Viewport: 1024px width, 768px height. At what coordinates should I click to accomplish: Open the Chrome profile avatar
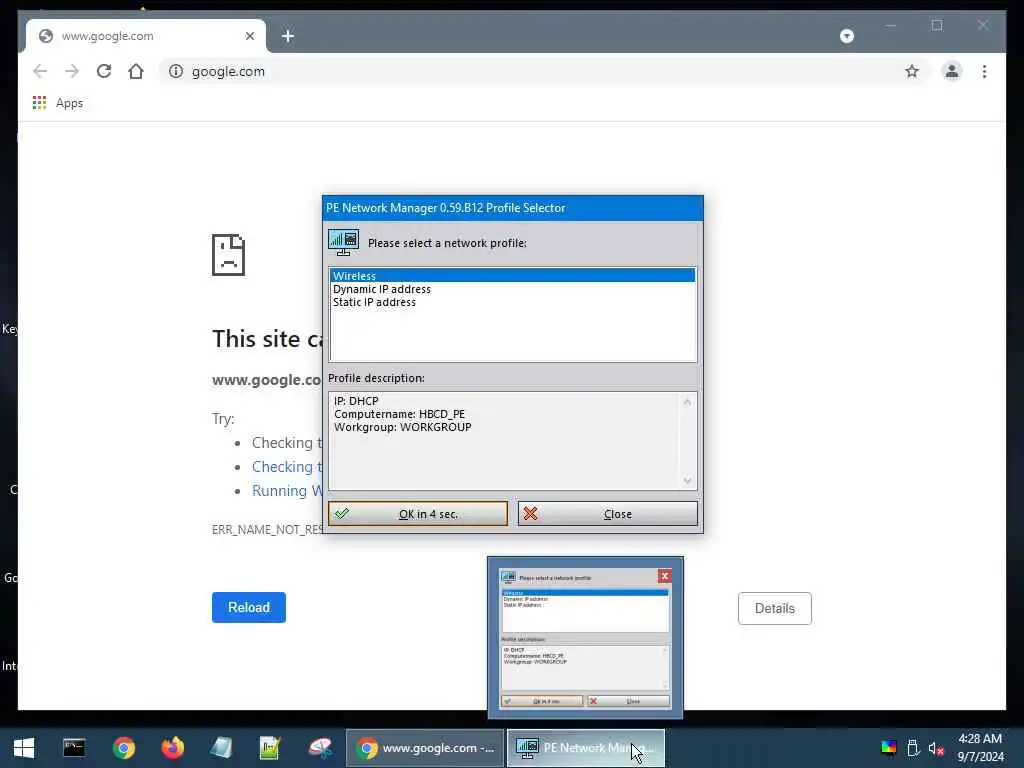pyautogui.click(x=952, y=71)
